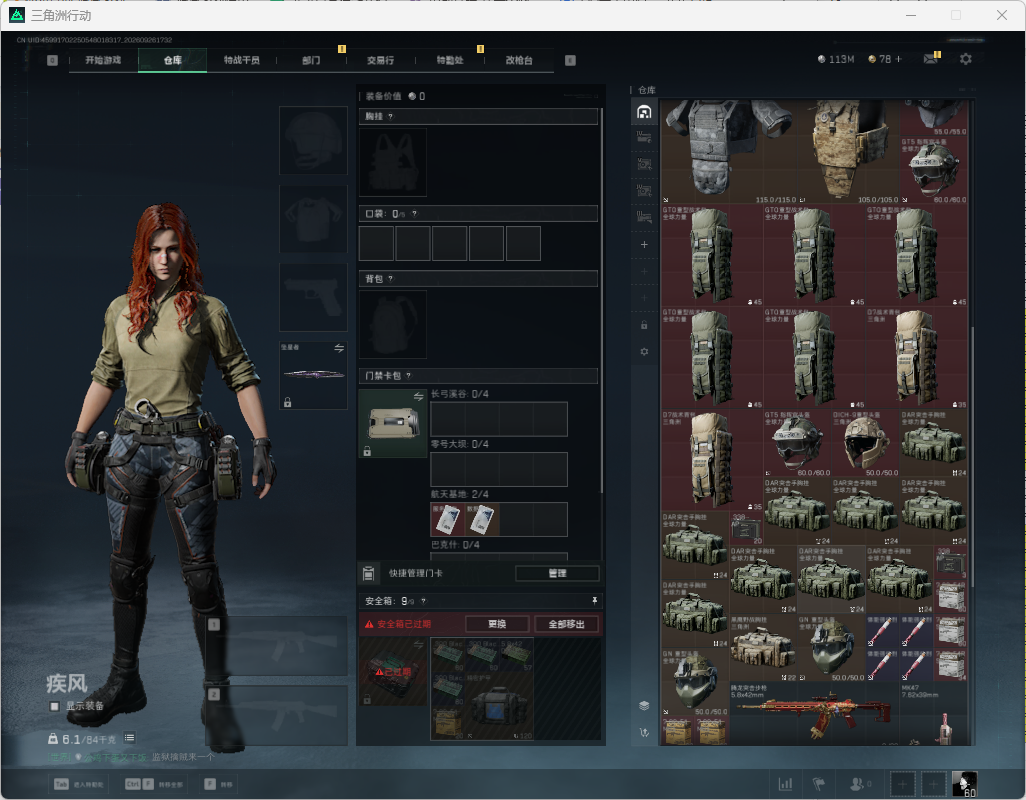Select the first 航天基地 keycard
Image resolution: width=1026 pixels, height=800 pixels.
(448, 519)
